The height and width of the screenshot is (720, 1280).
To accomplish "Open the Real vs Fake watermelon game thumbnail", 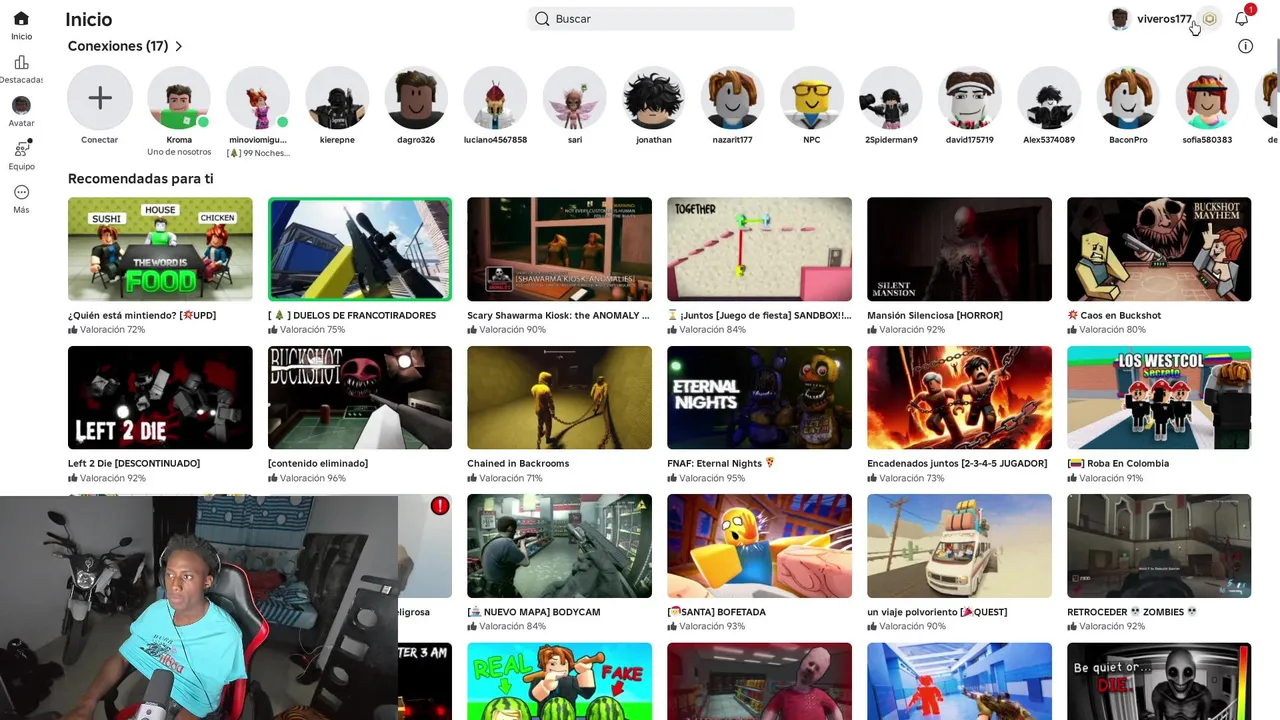I will pyautogui.click(x=559, y=681).
